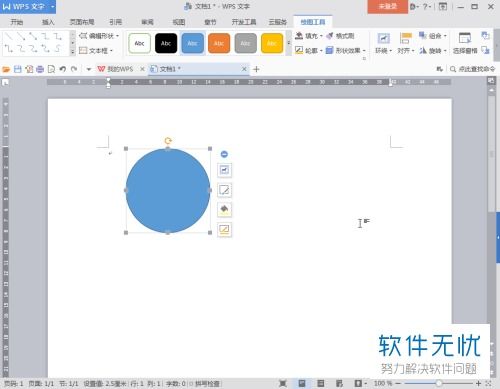Open the 形状效果 shape effects menu

point(346,50)
